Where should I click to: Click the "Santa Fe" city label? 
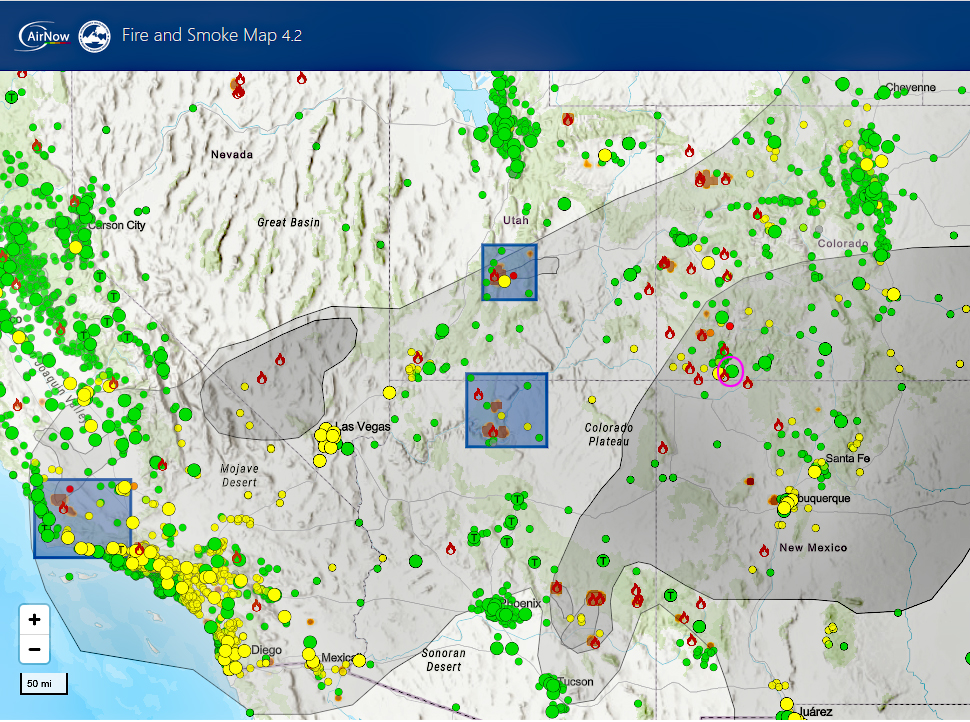coord(848,458)
